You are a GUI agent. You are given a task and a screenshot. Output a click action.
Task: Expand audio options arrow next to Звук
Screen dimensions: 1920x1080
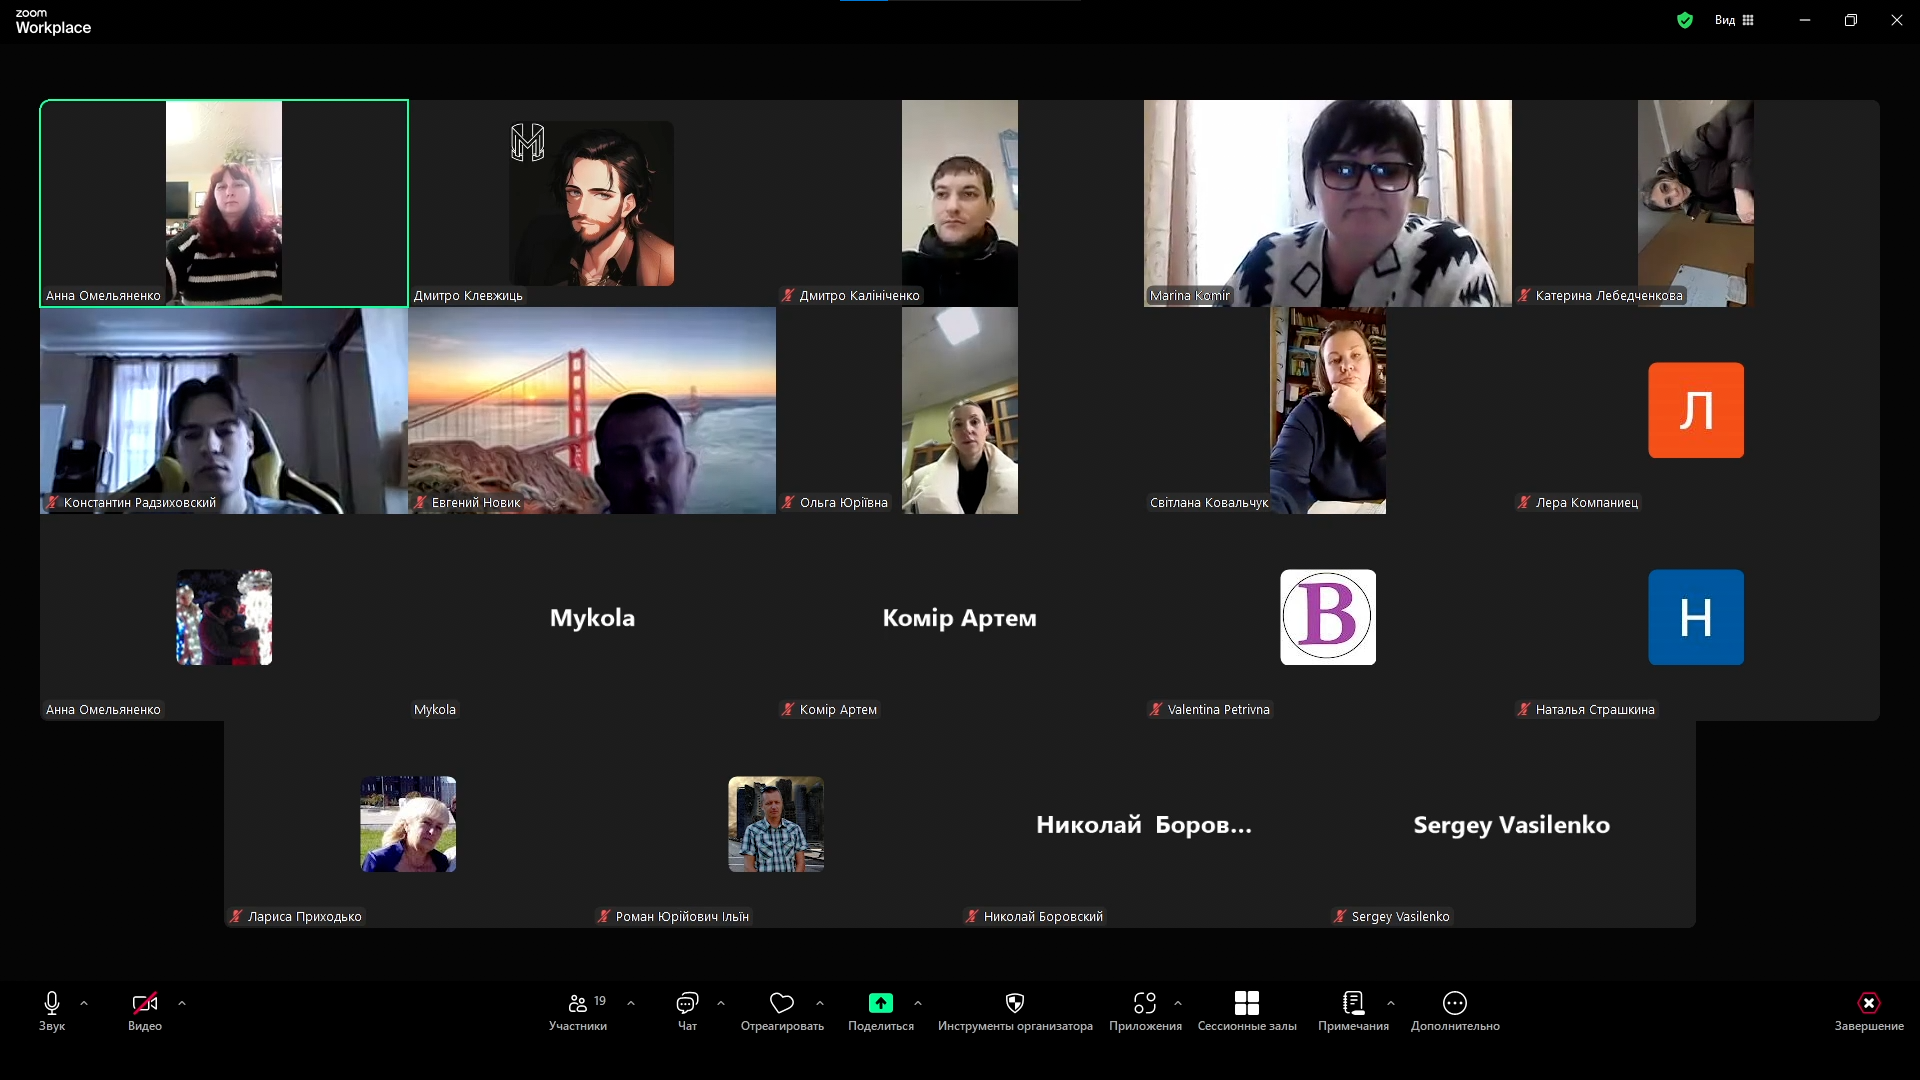pos(84,1003)
